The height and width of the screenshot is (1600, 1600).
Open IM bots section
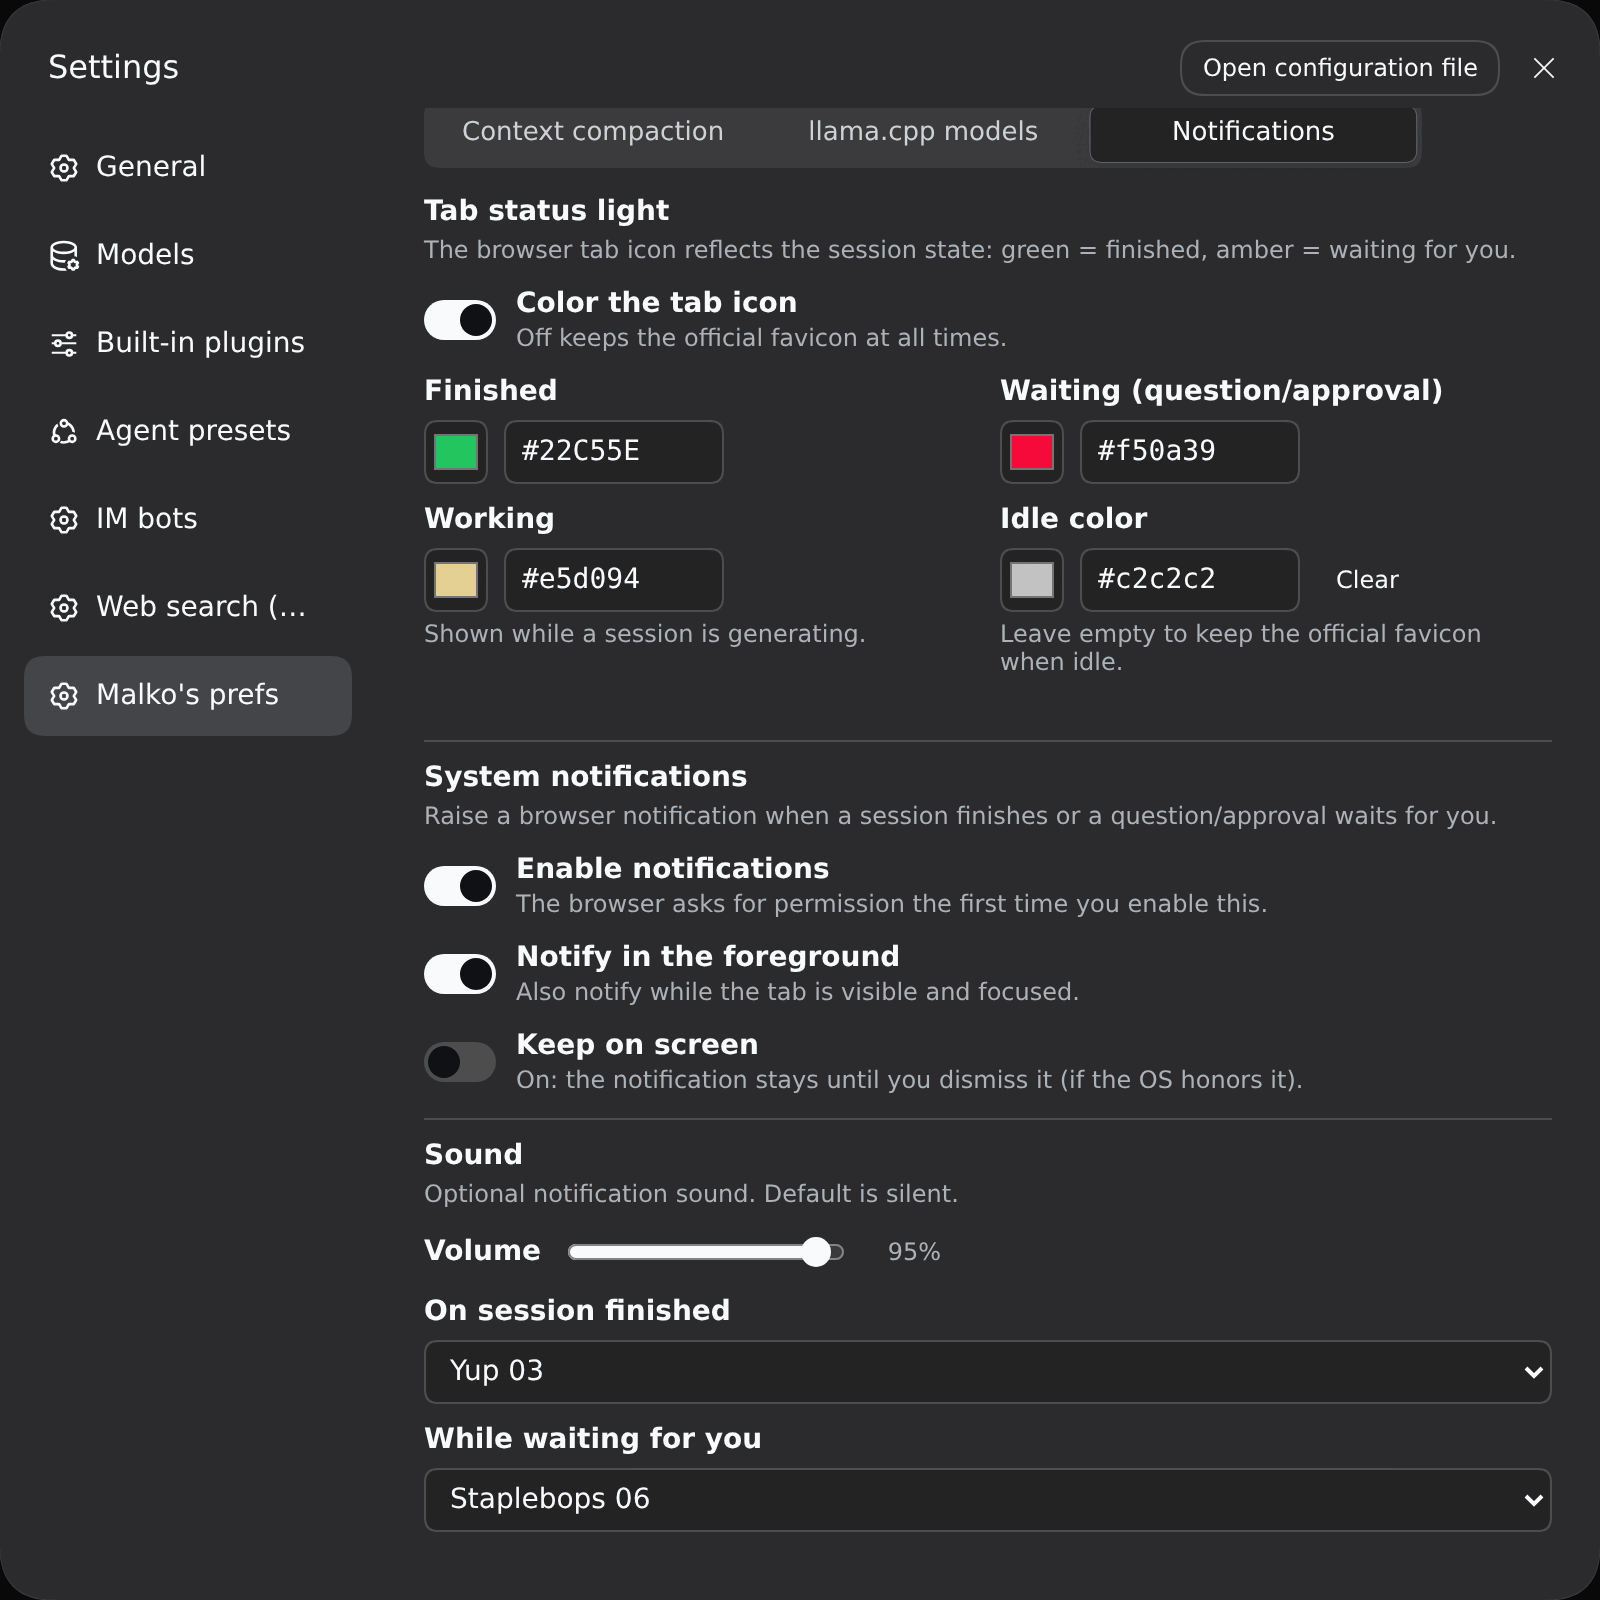188,519
